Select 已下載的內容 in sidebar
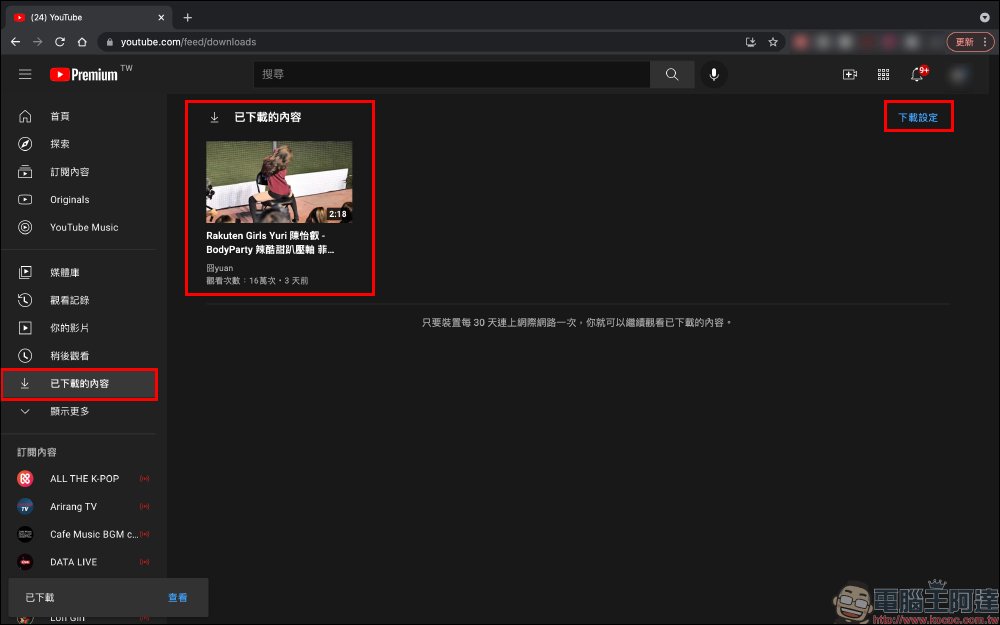 coord(79,384)
